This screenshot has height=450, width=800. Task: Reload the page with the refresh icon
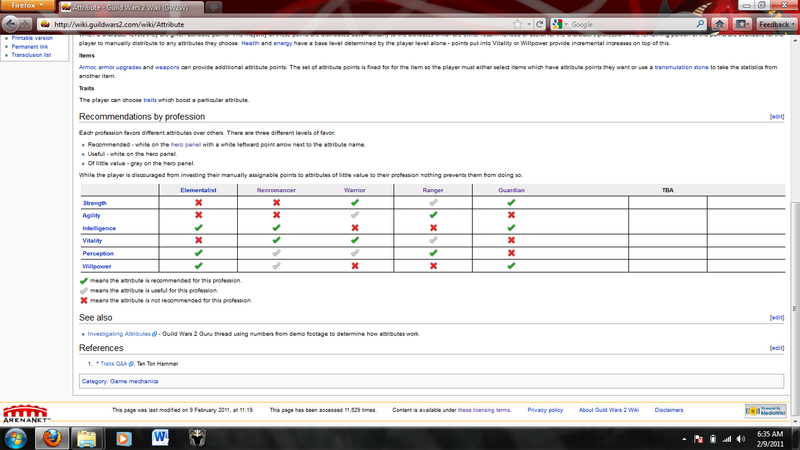coord(539,24)
